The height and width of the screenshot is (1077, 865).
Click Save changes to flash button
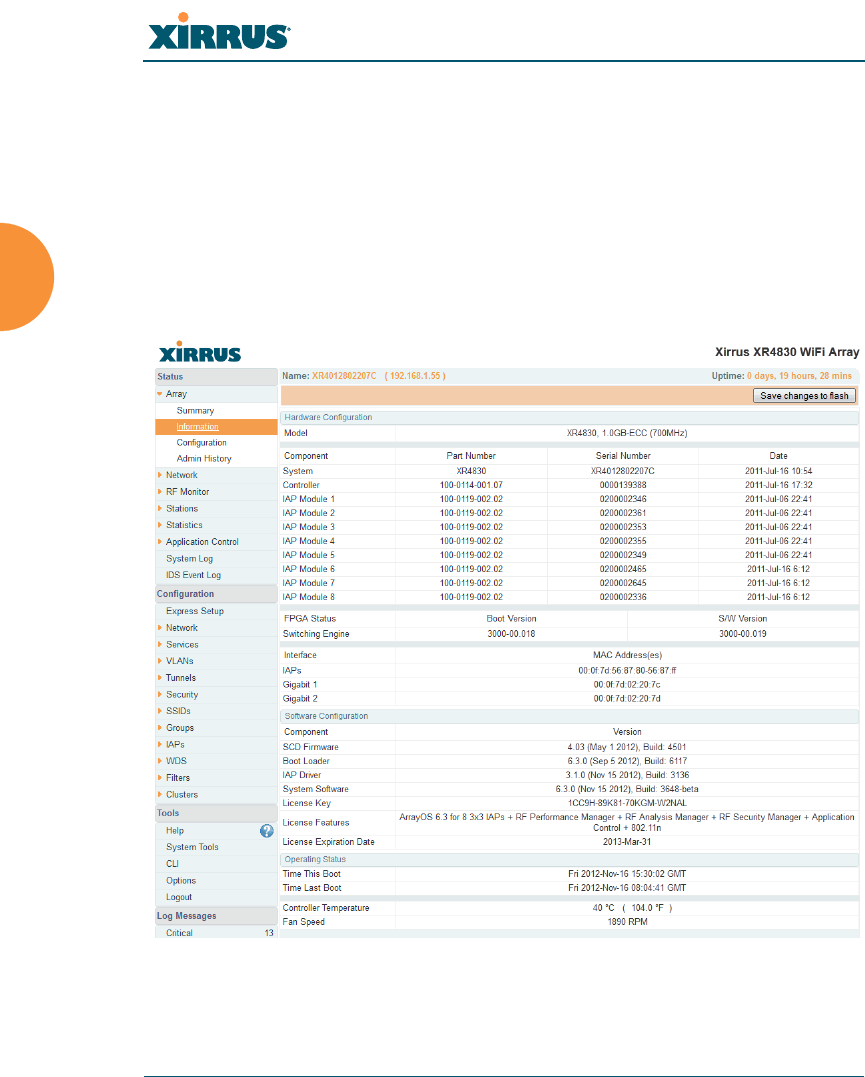point(804,396)
